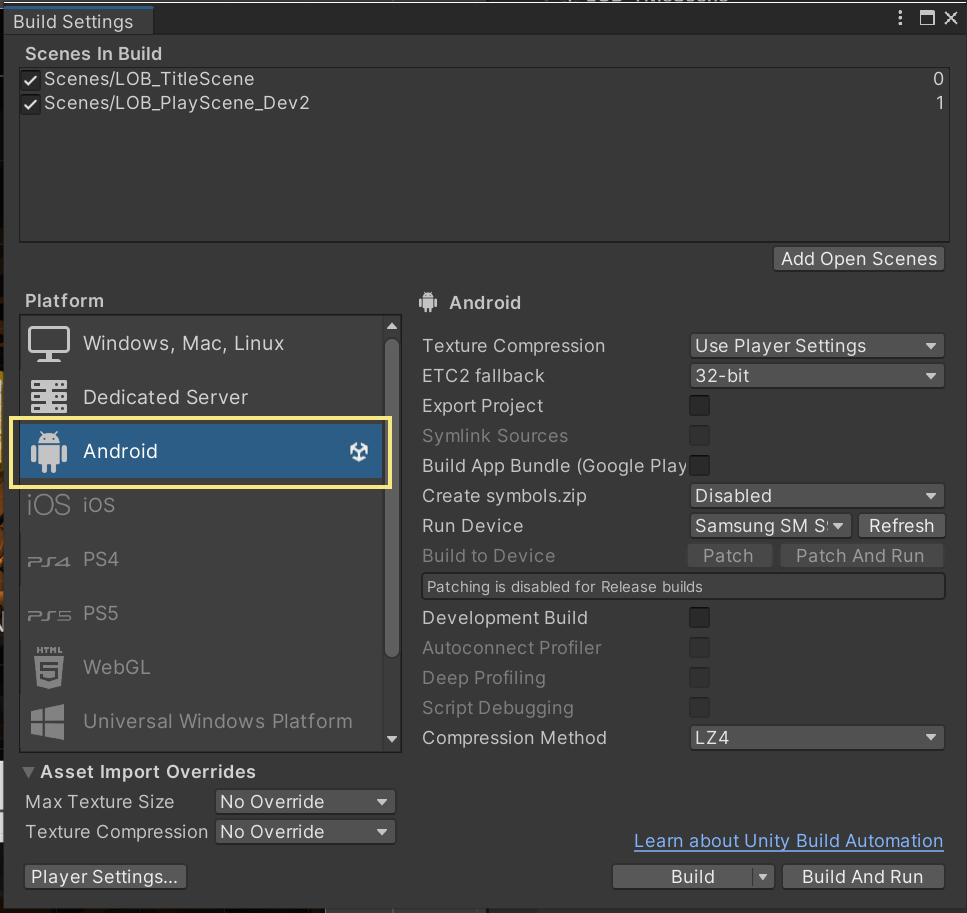Open the Create symbols.zip dropdown
Screen dimensions: 967x913
pyautogui.click(x=817, y=495)
